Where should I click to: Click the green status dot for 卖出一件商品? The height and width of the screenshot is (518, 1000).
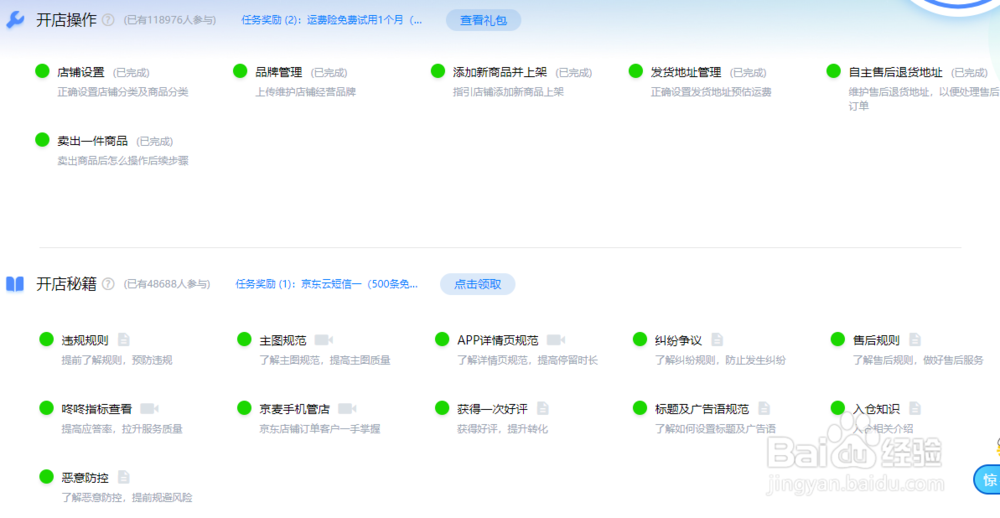tap(42, 140)
